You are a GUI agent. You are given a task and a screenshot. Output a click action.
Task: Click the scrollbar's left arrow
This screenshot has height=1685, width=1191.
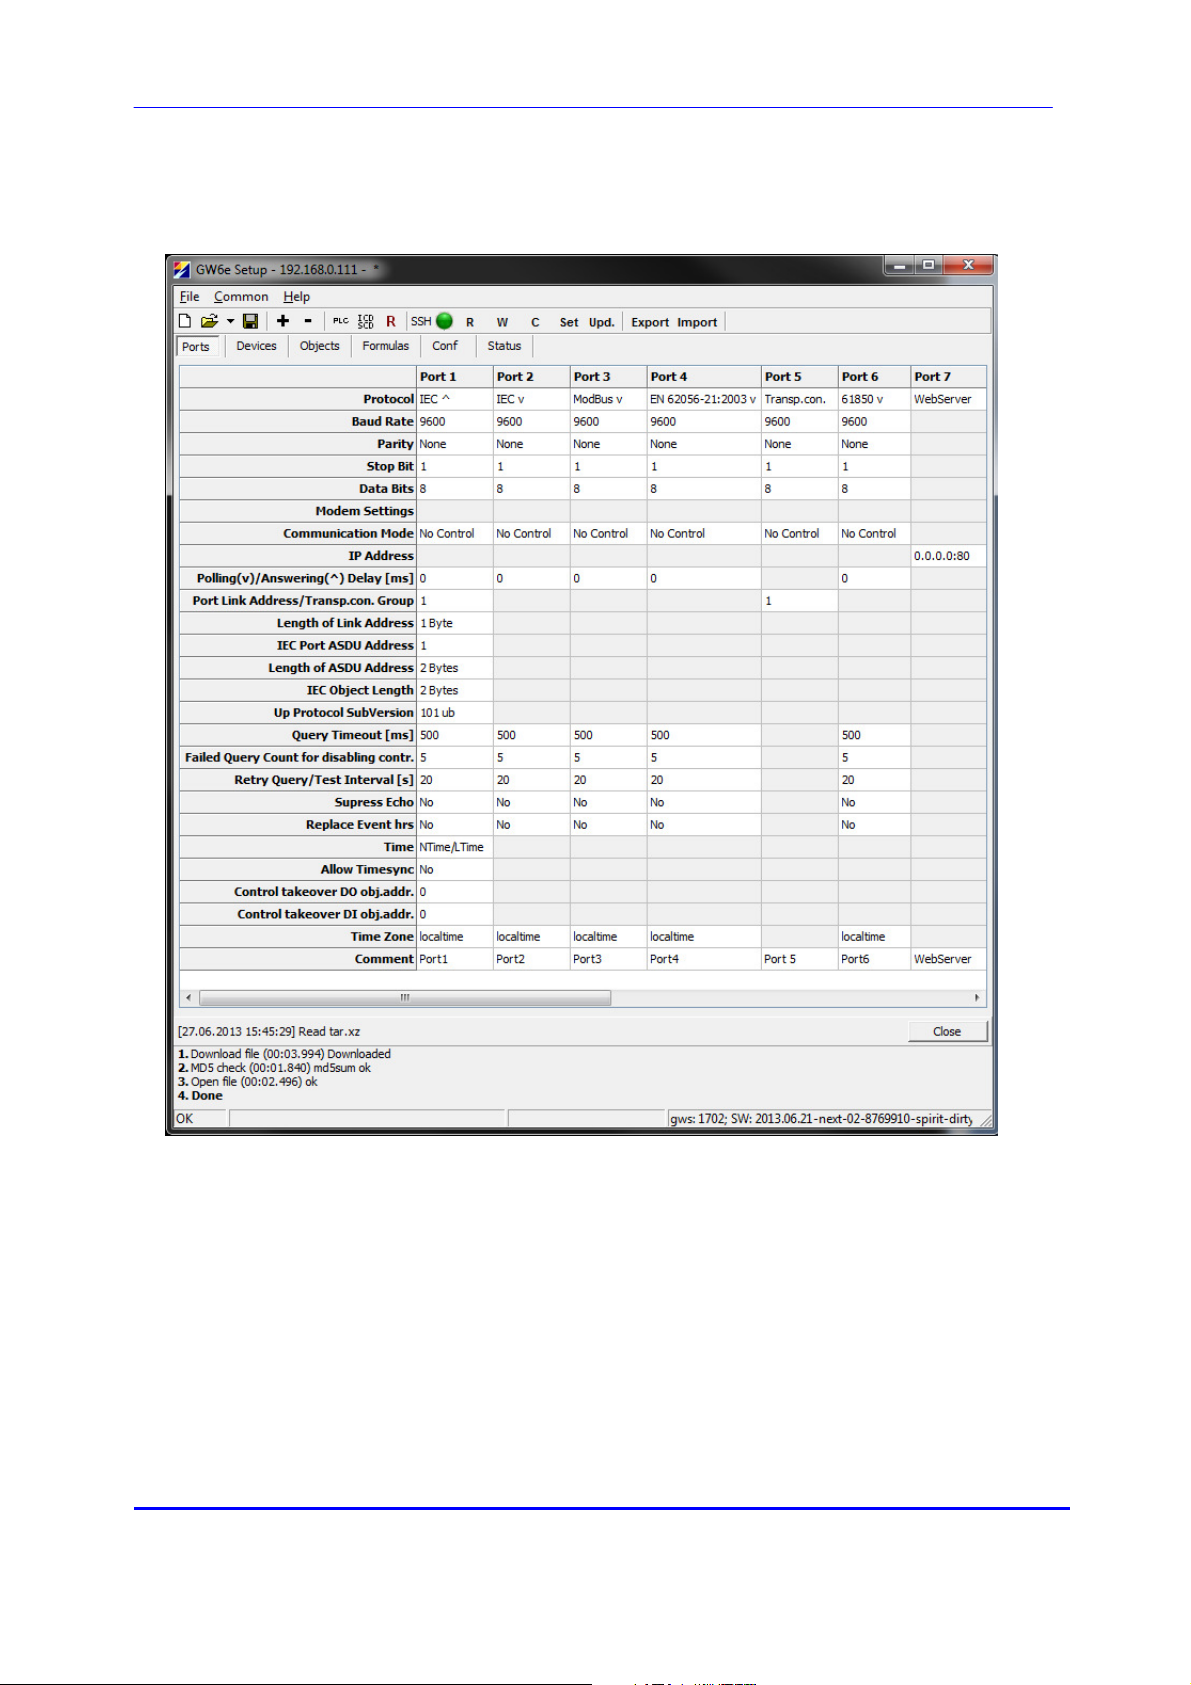189,998
